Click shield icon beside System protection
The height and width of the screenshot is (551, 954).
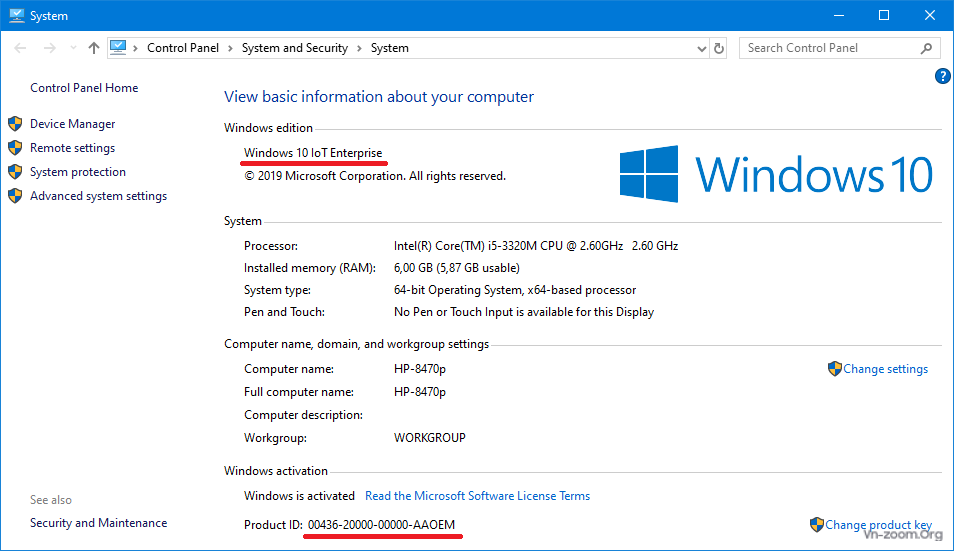pos(15,172)
